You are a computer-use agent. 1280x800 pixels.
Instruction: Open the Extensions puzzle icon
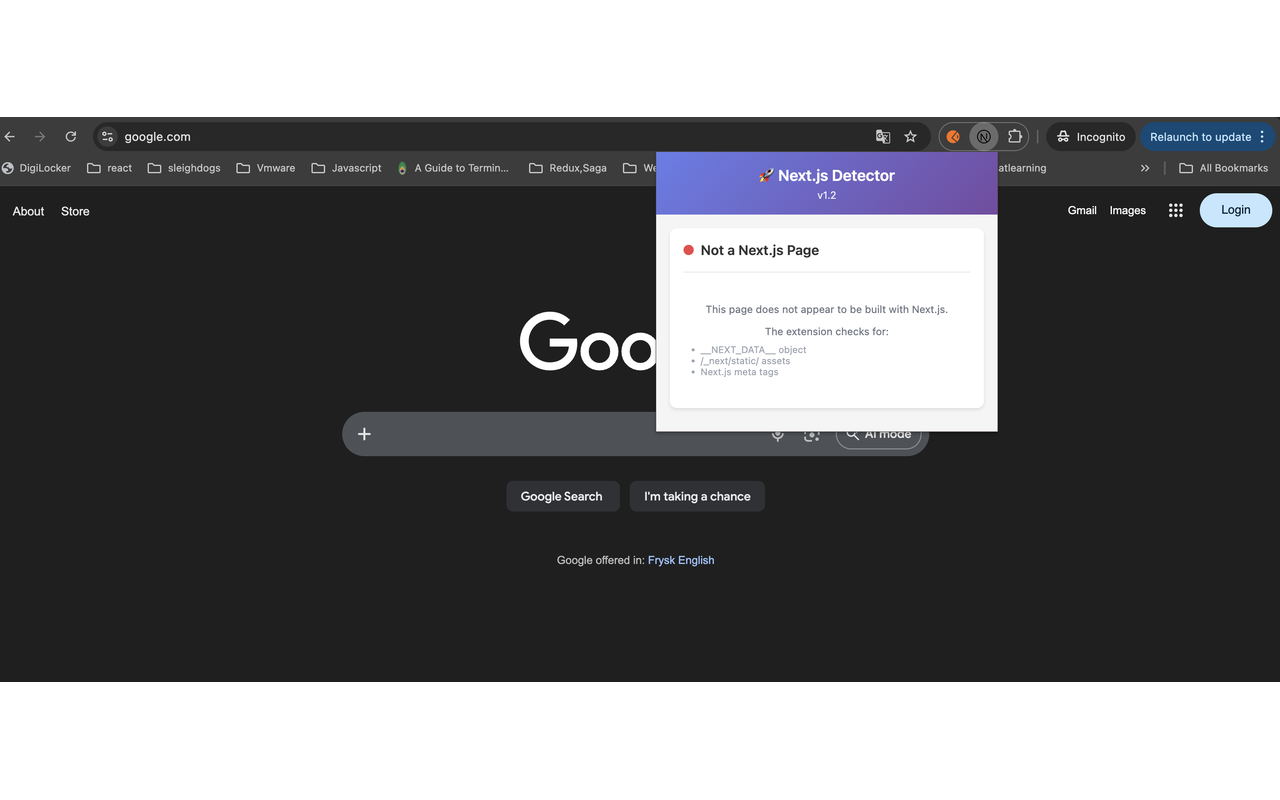[x=1014, y=137]
